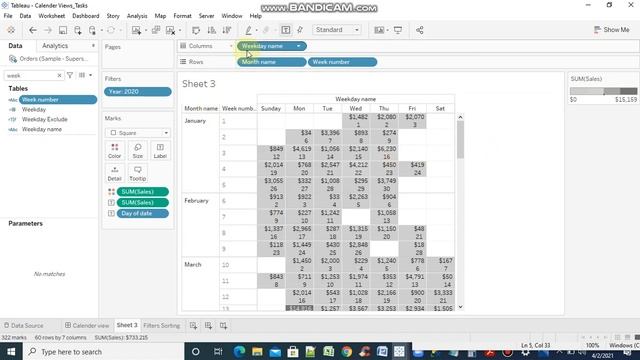Click the Undo back arrow in toolbar
This screenshot has height=360, width=640.
tap(33, 30)
